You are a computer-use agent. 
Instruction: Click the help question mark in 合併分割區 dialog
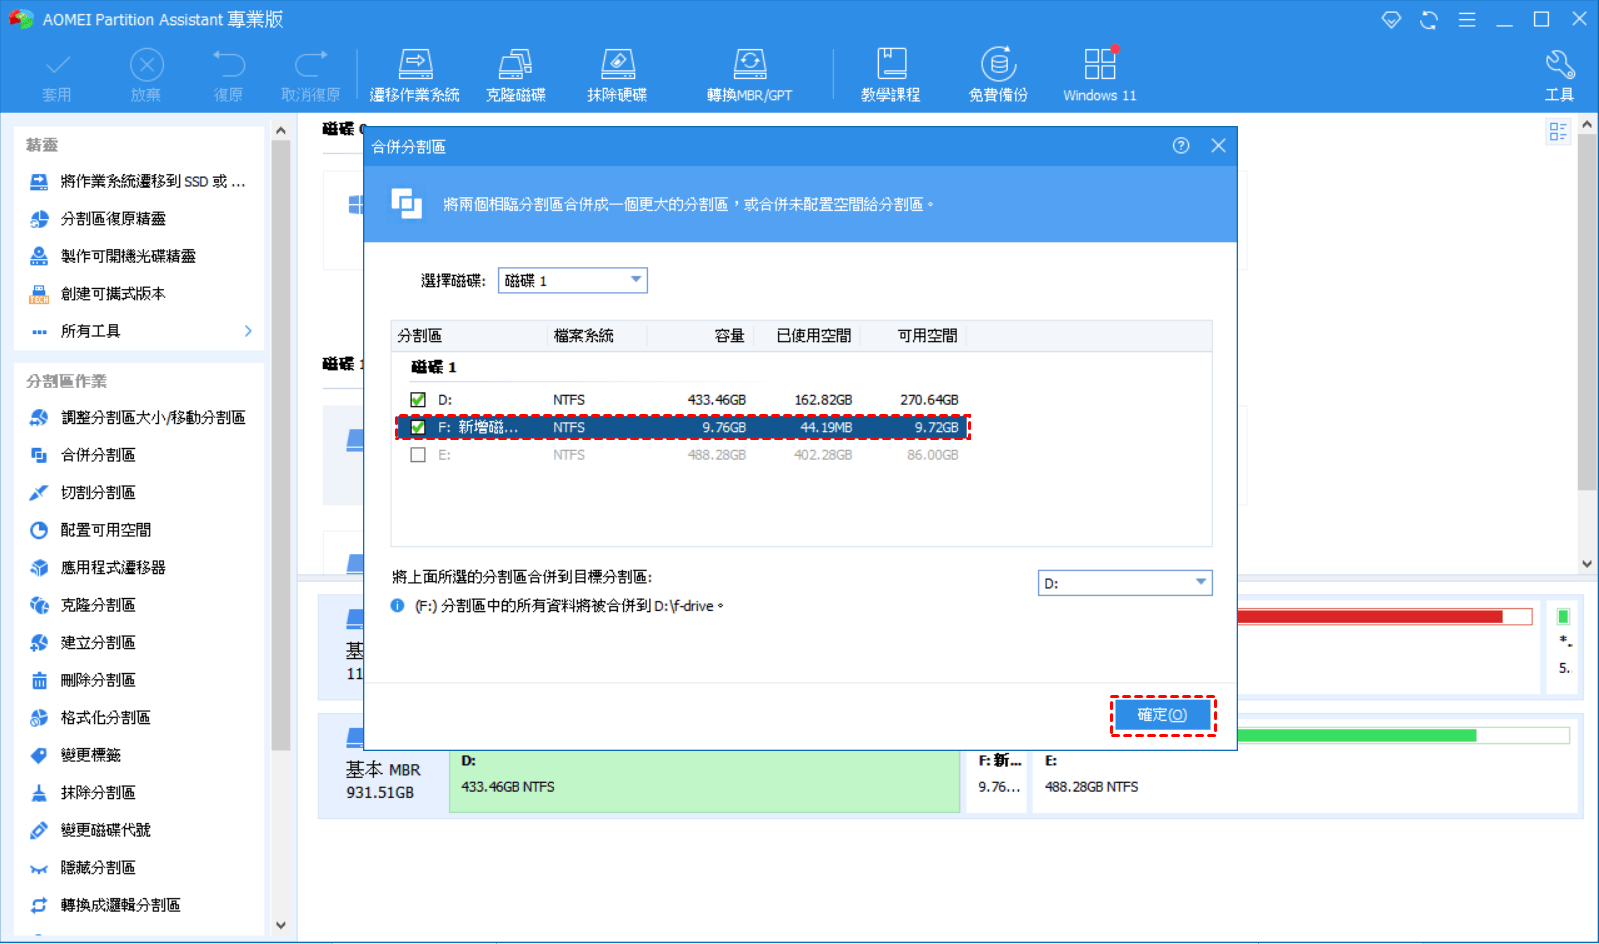click(x=1181, y=146)
